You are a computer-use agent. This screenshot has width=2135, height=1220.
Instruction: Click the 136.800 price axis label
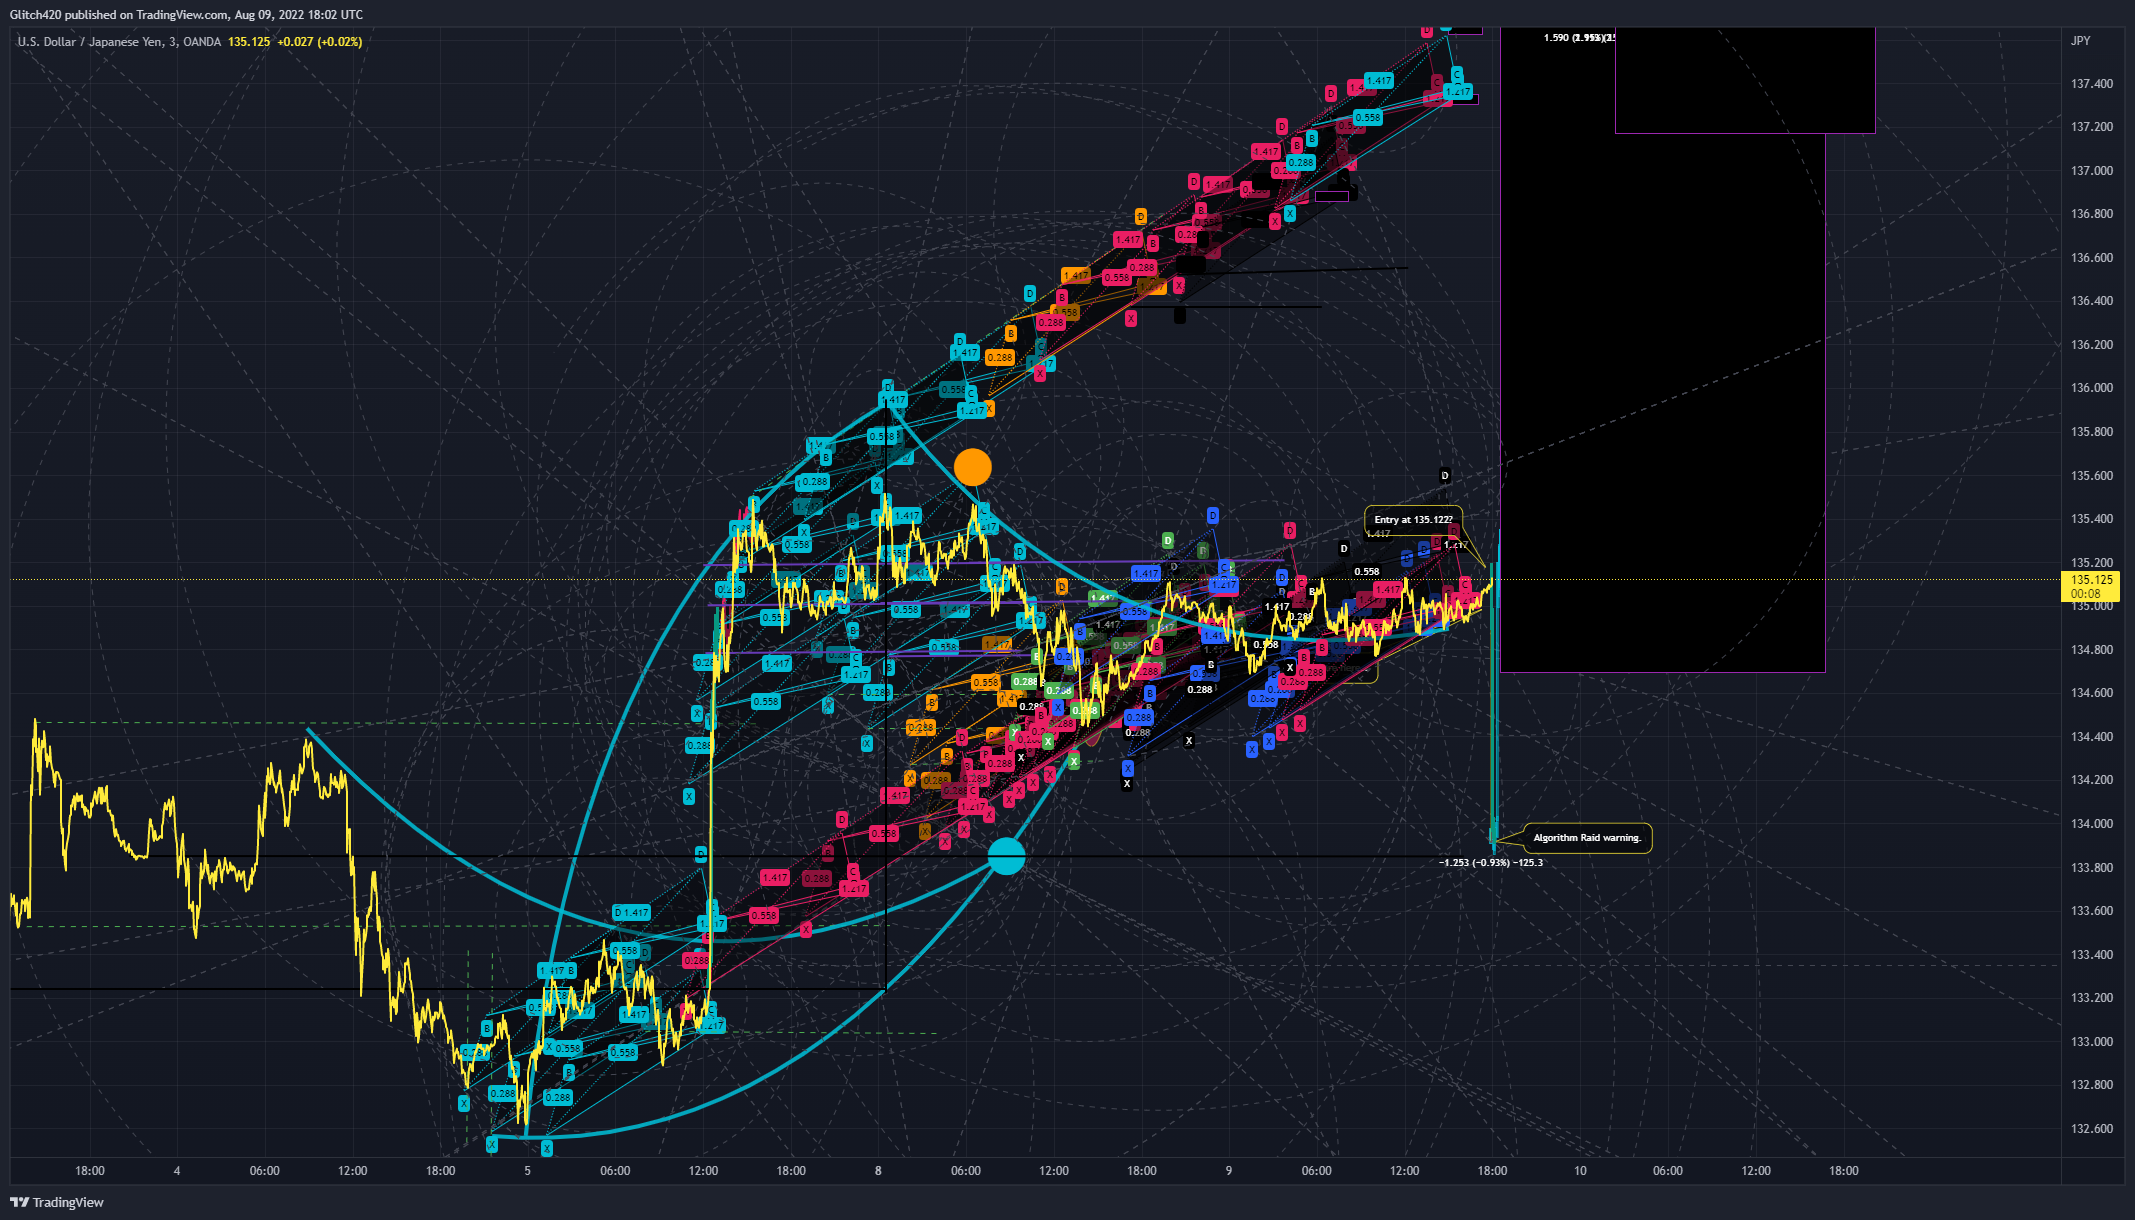click(2092, 214)
